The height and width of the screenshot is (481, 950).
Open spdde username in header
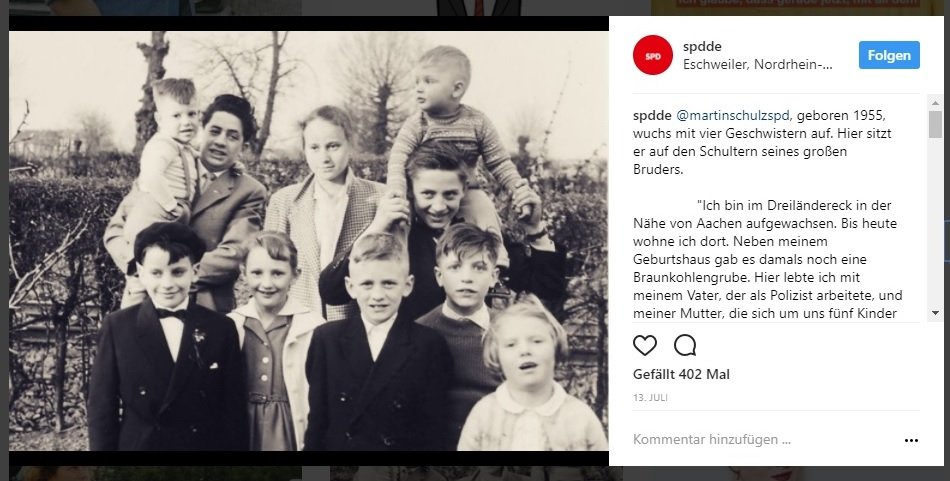pyautogui.click(x=702, y=47)
